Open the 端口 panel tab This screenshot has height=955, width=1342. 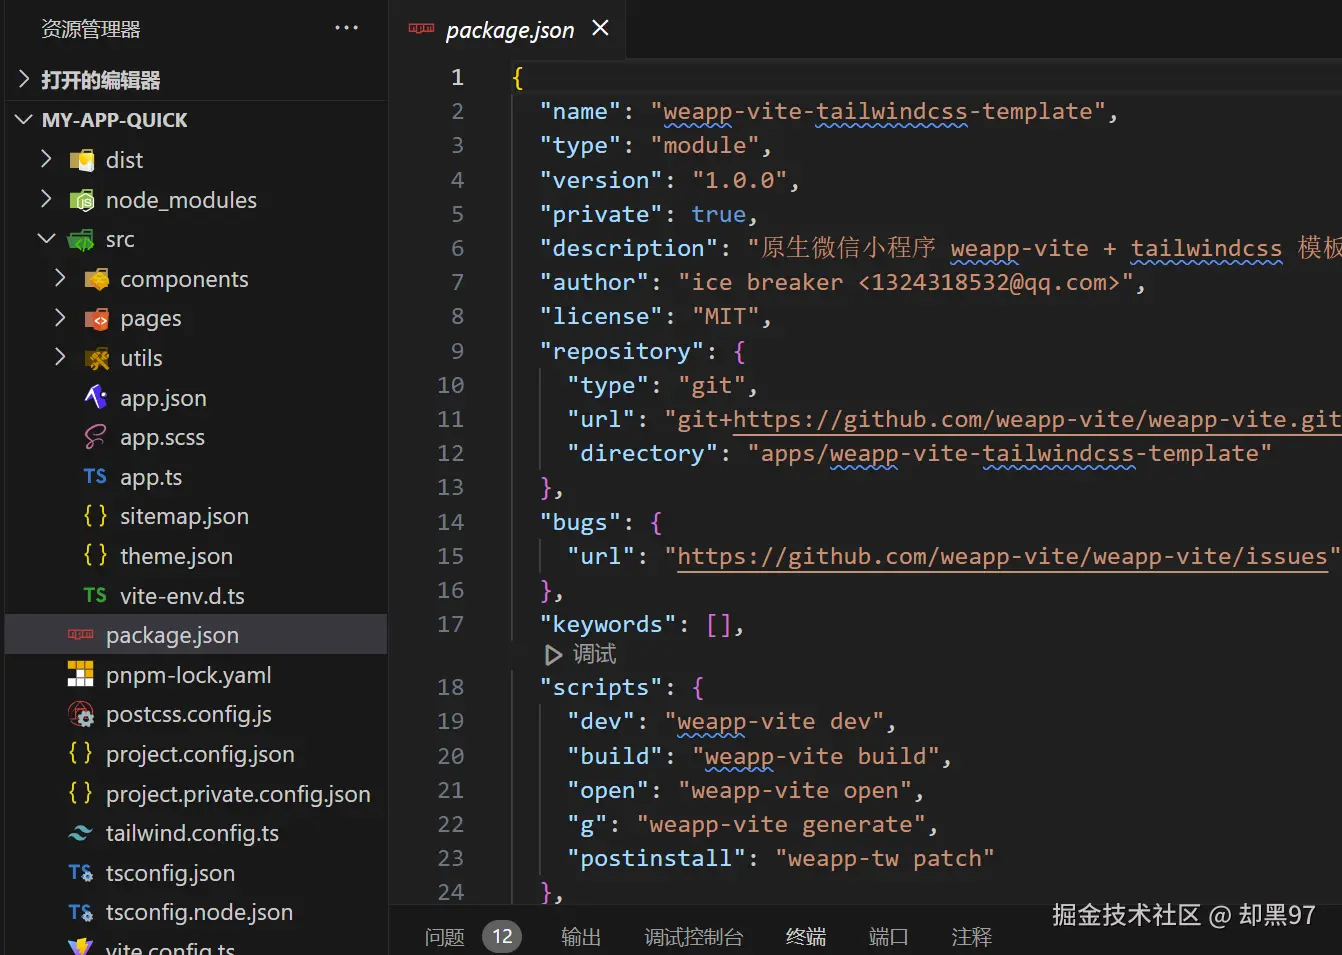tap(889, 937)
